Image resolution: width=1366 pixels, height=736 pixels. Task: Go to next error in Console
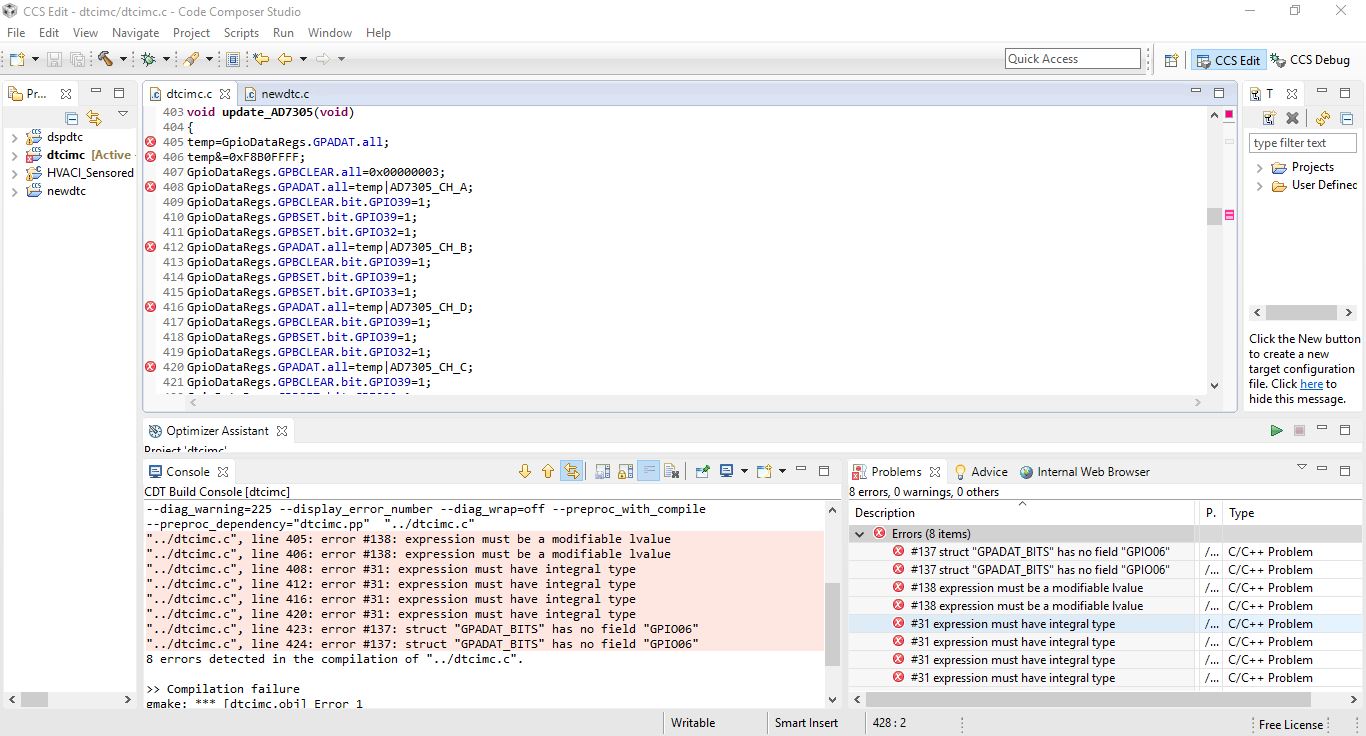click(x=525, y=471)
